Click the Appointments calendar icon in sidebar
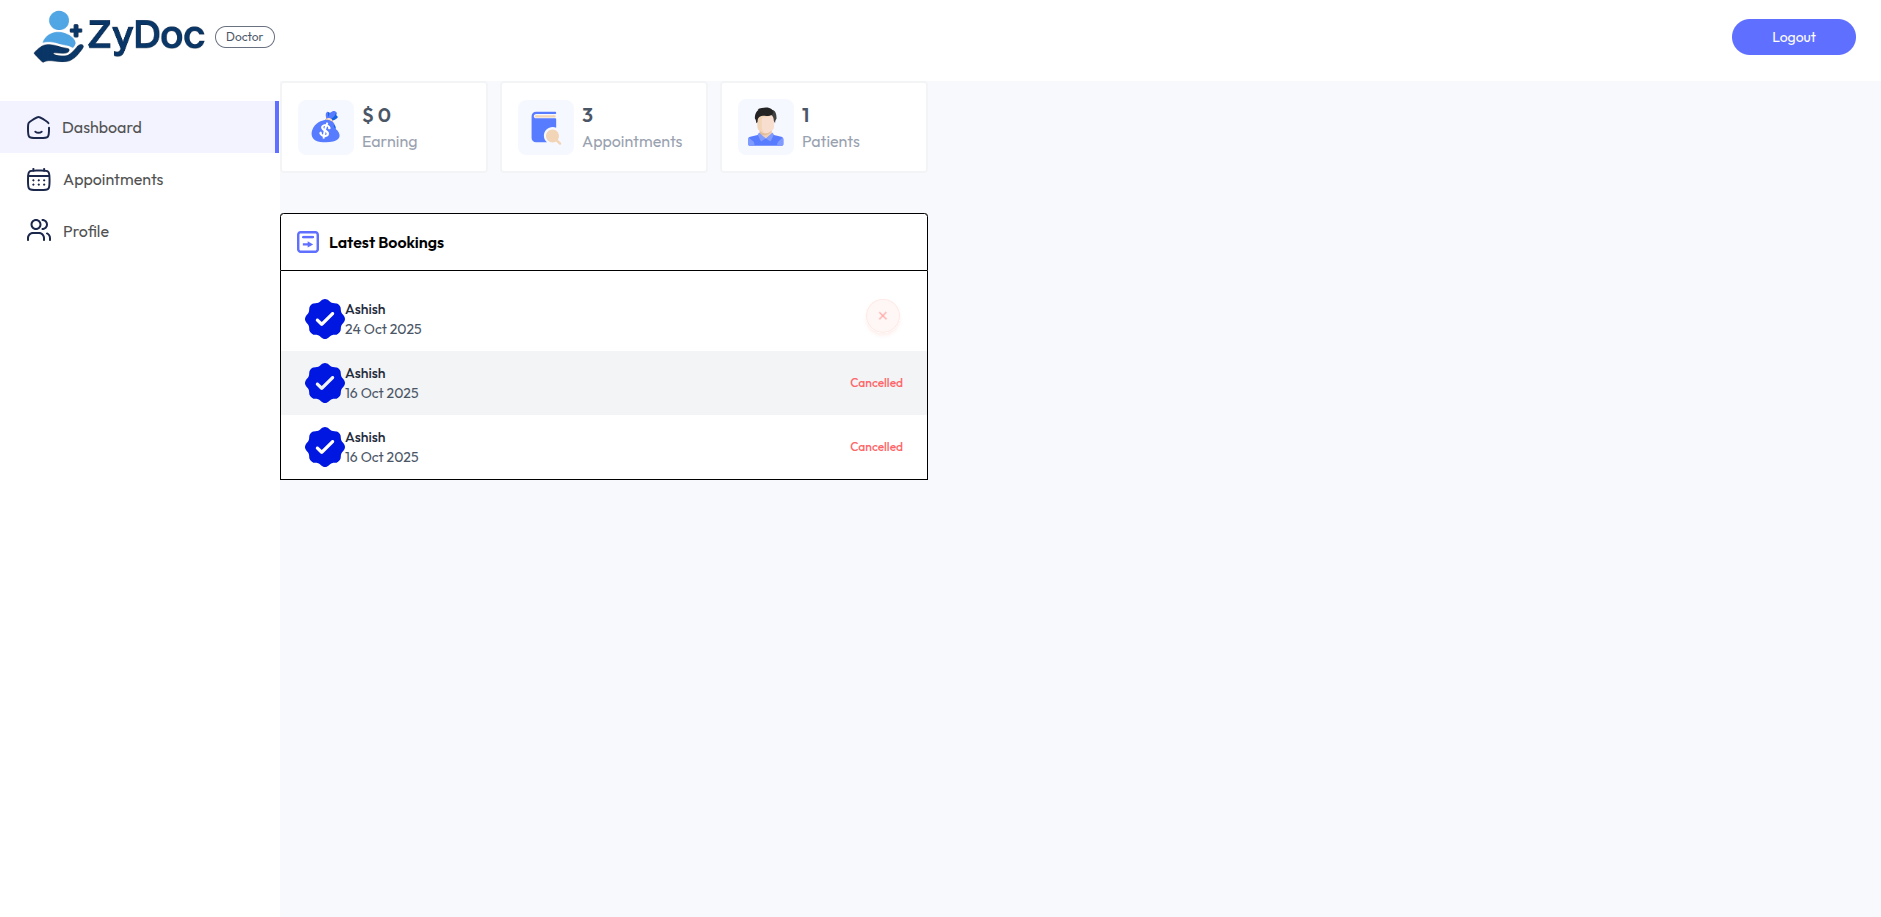This screenshot has height=917, width=1881. pos(39,180)
